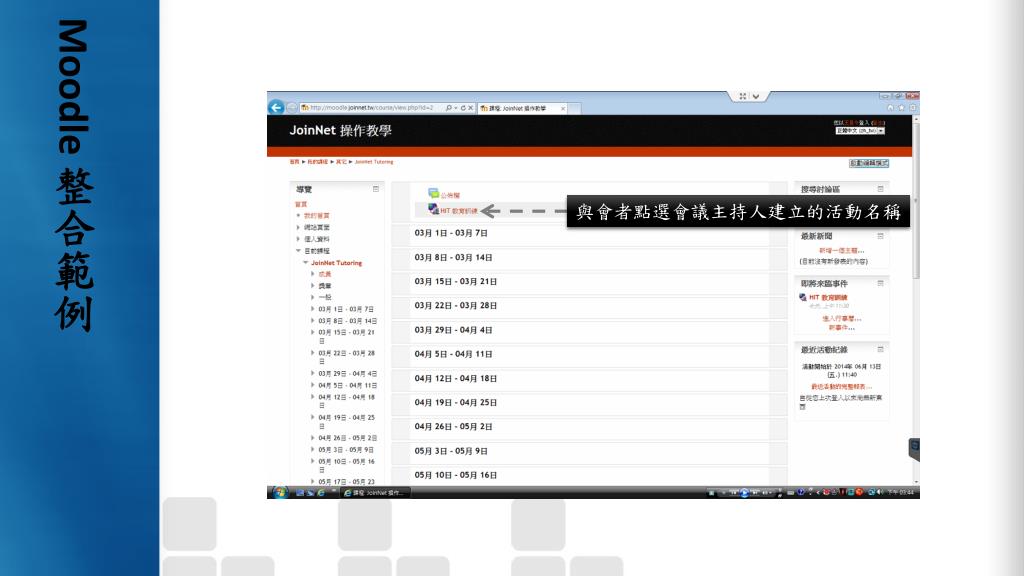Click the down chevron at window top
1024x576 pixels.
(x=756, y=96)
